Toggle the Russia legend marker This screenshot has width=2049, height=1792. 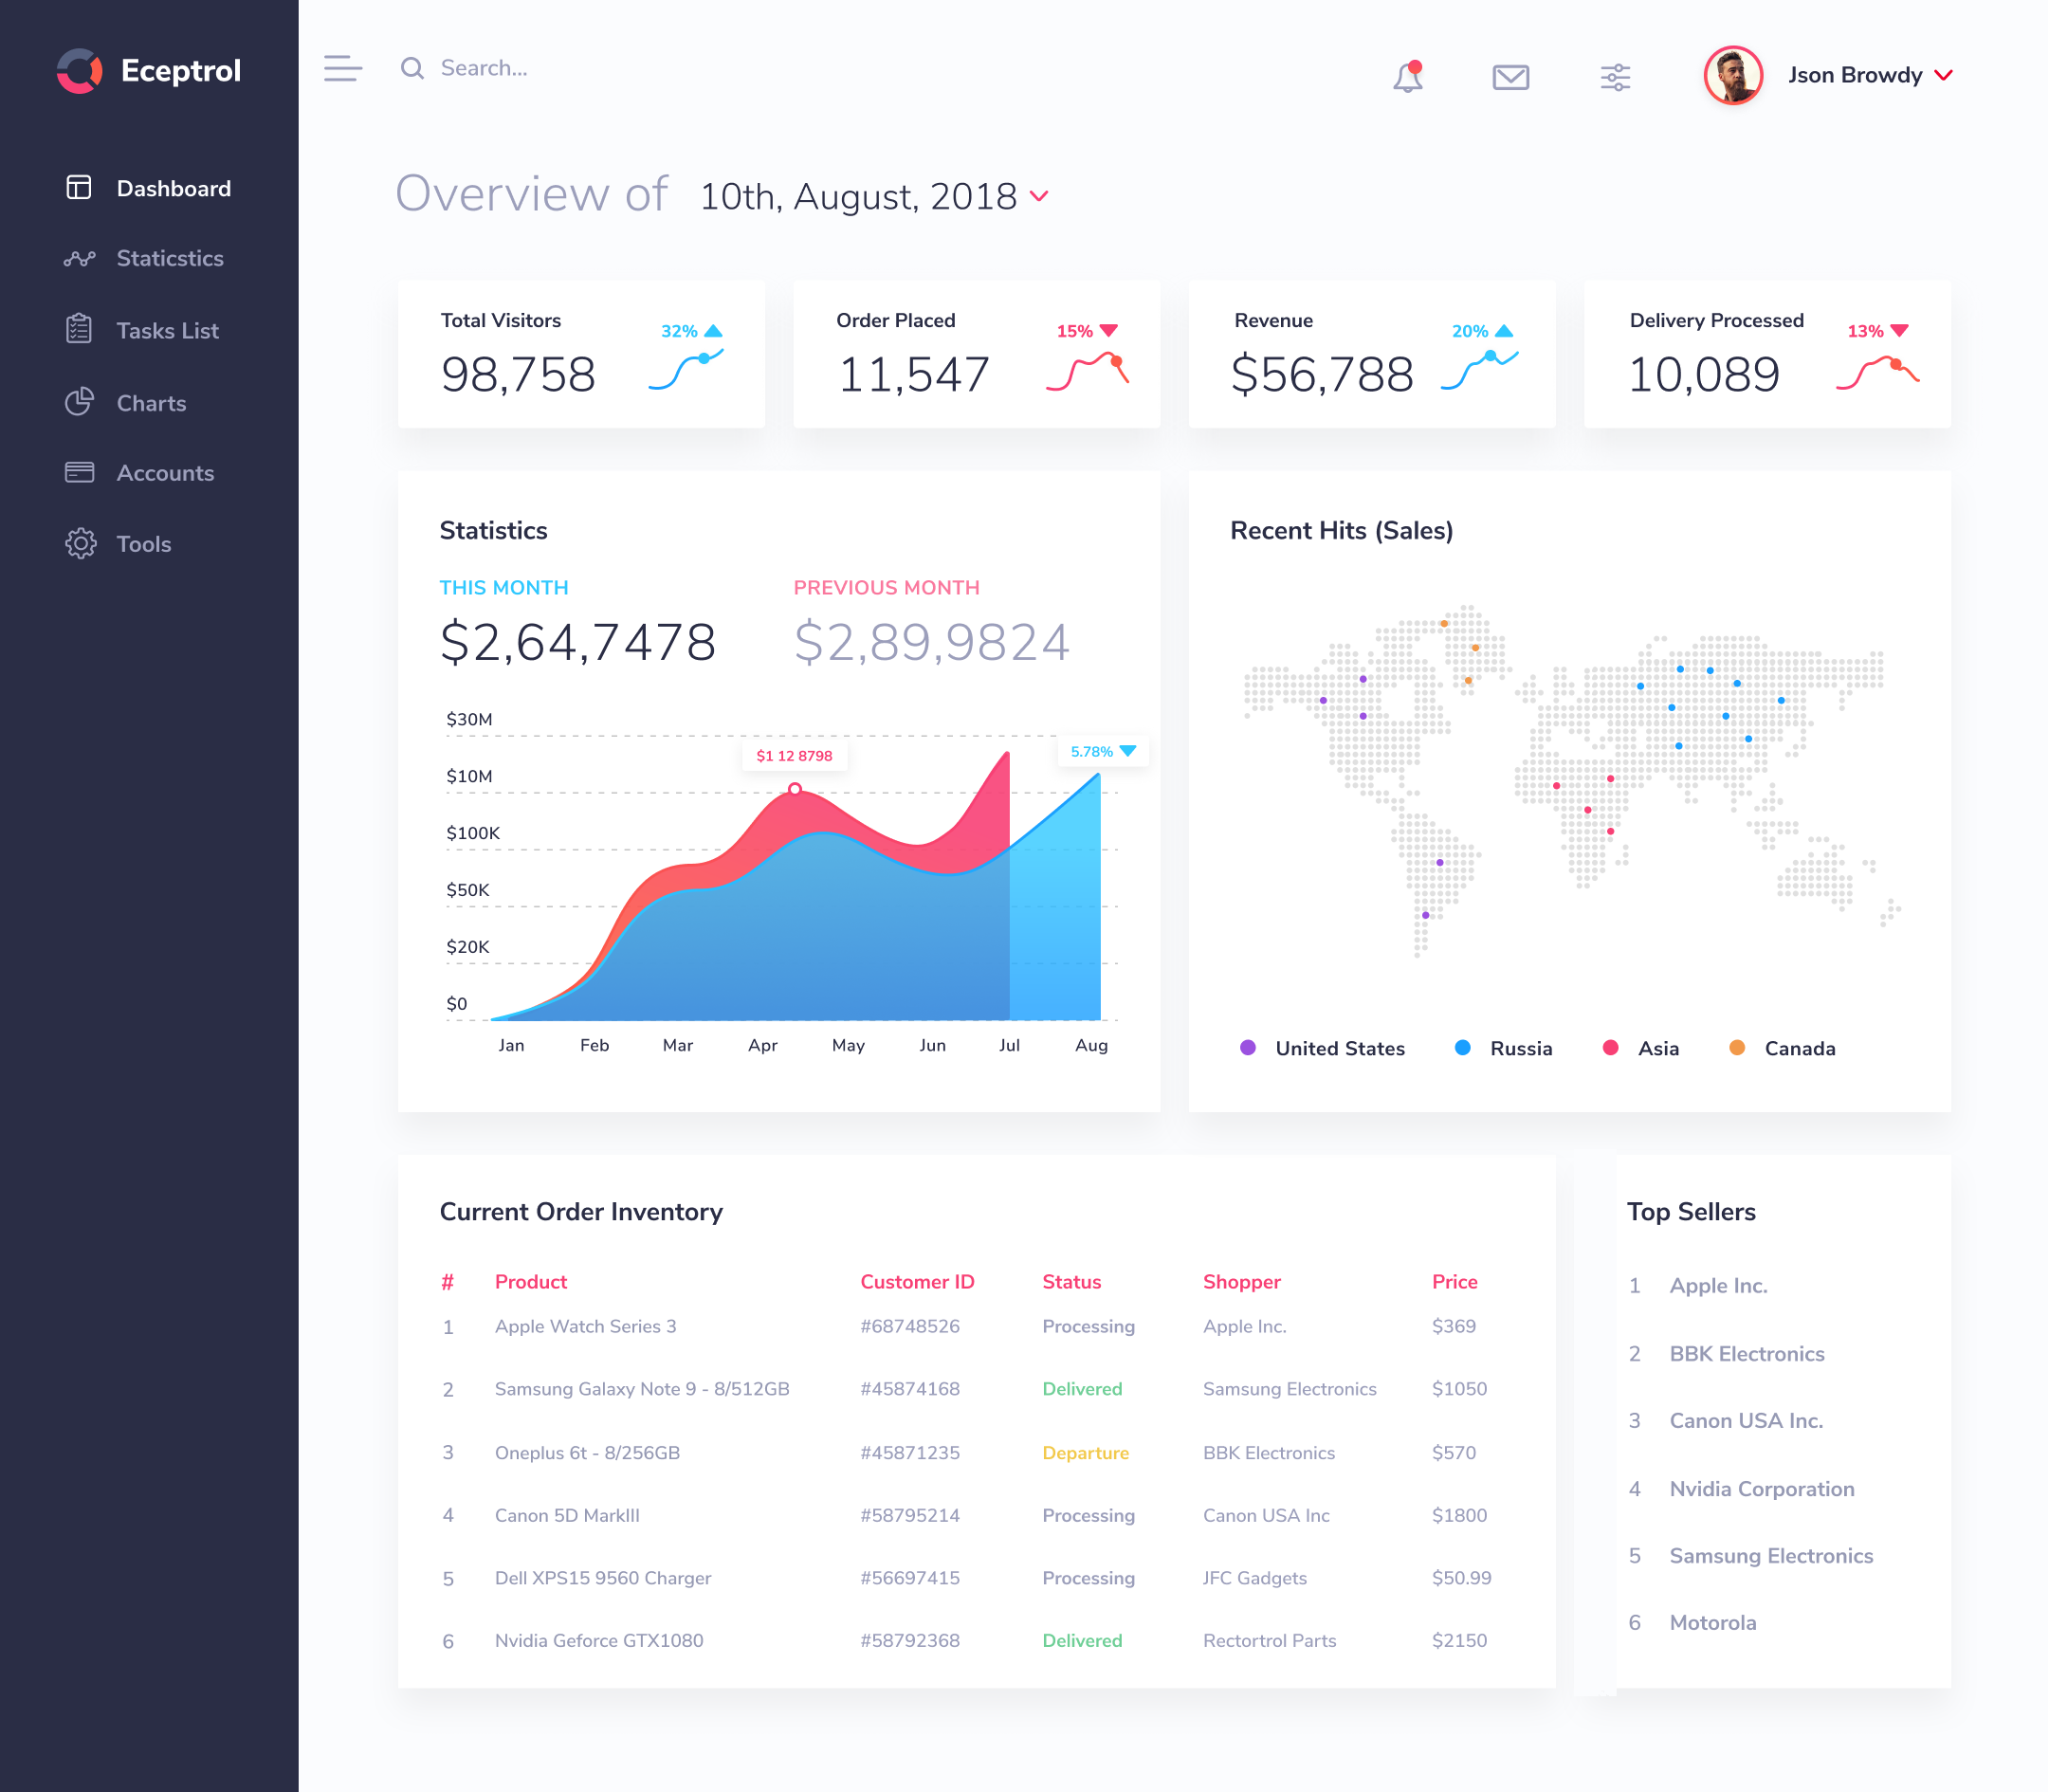pyautogui.click(x=1463, y=1048)
